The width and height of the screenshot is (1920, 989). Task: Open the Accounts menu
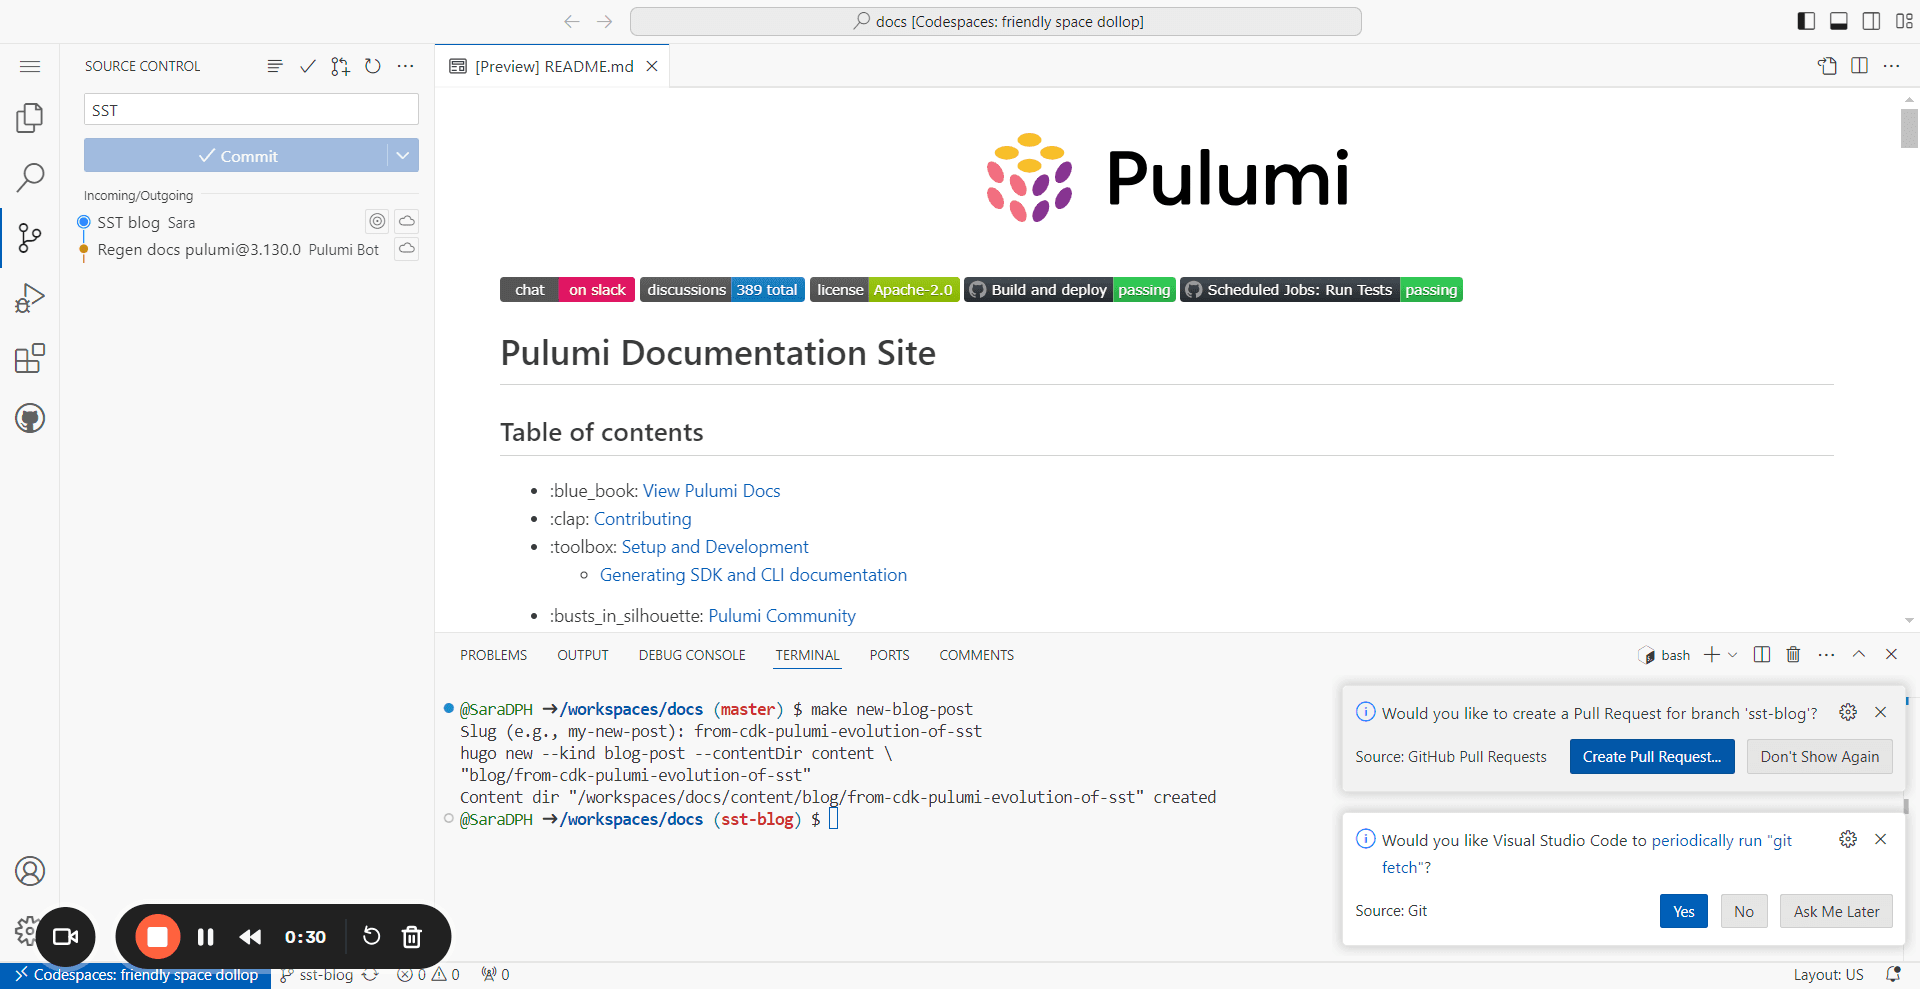tap(30, 871)
